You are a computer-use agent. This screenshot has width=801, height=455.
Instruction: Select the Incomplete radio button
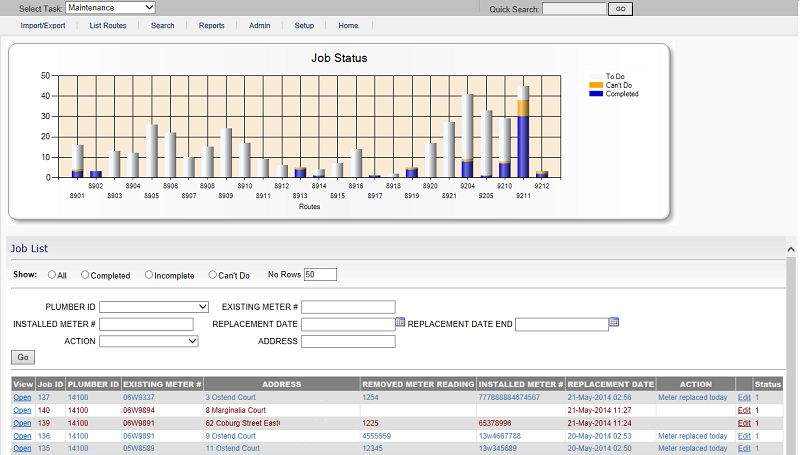click(x=149, y=274)
